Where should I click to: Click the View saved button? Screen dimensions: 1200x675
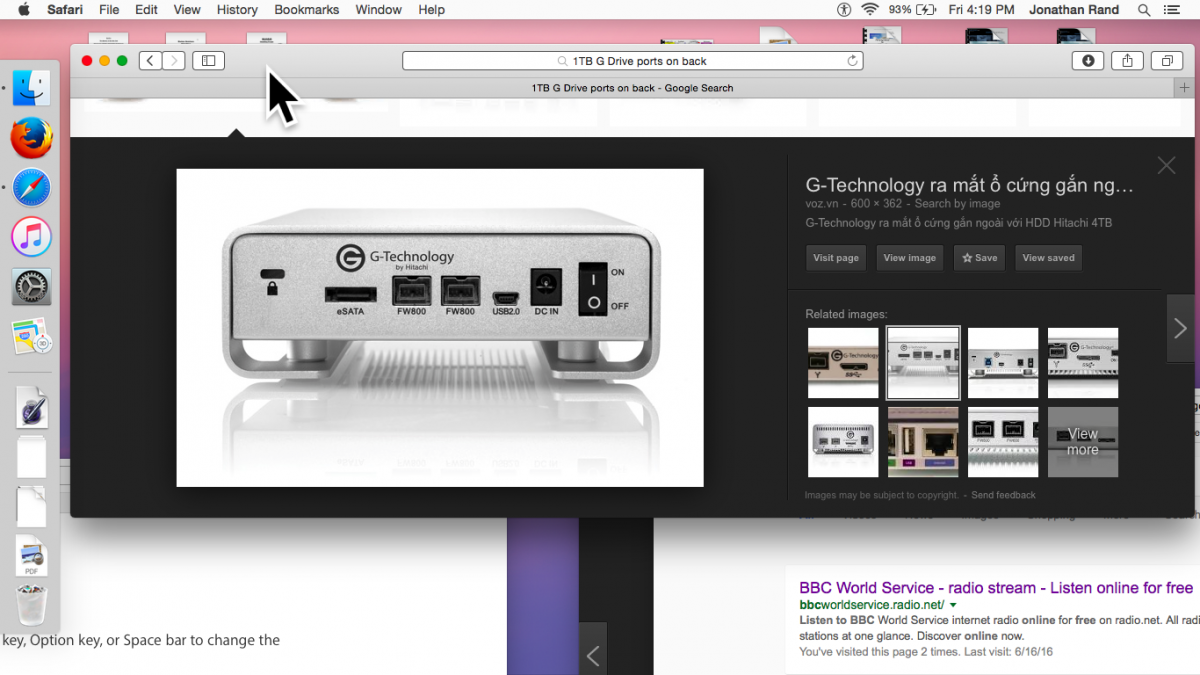1048,258
